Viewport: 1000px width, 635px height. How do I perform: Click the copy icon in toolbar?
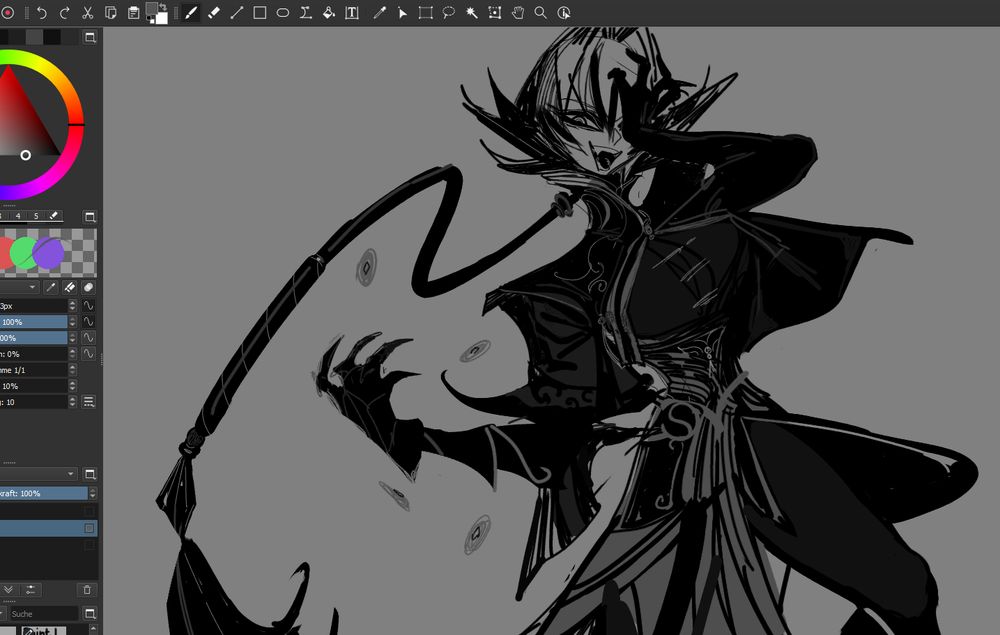pos(110,13)
